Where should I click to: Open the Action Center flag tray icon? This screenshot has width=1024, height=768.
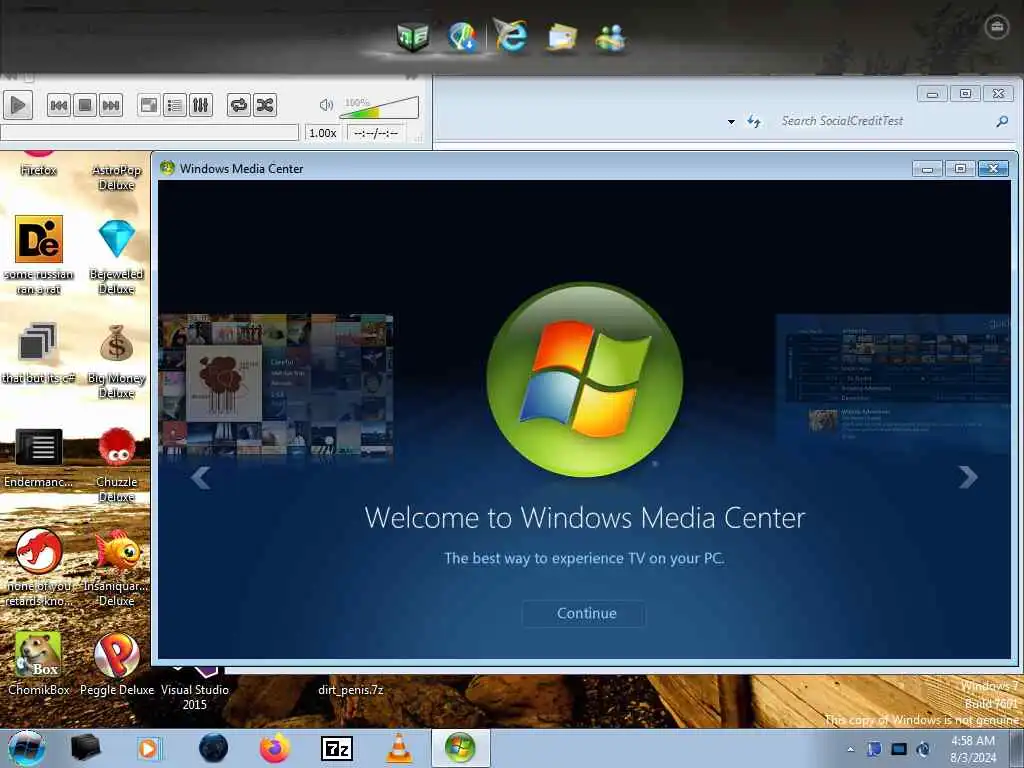[874, 749]
